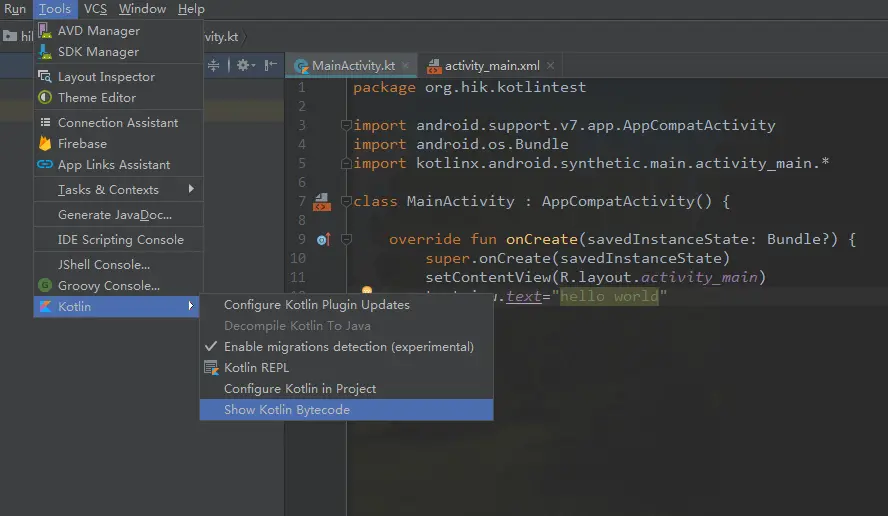This screenshot has height=516, width=888.
Task: Collapse the onCreate function fold marker
Action: tap(346, 240)
